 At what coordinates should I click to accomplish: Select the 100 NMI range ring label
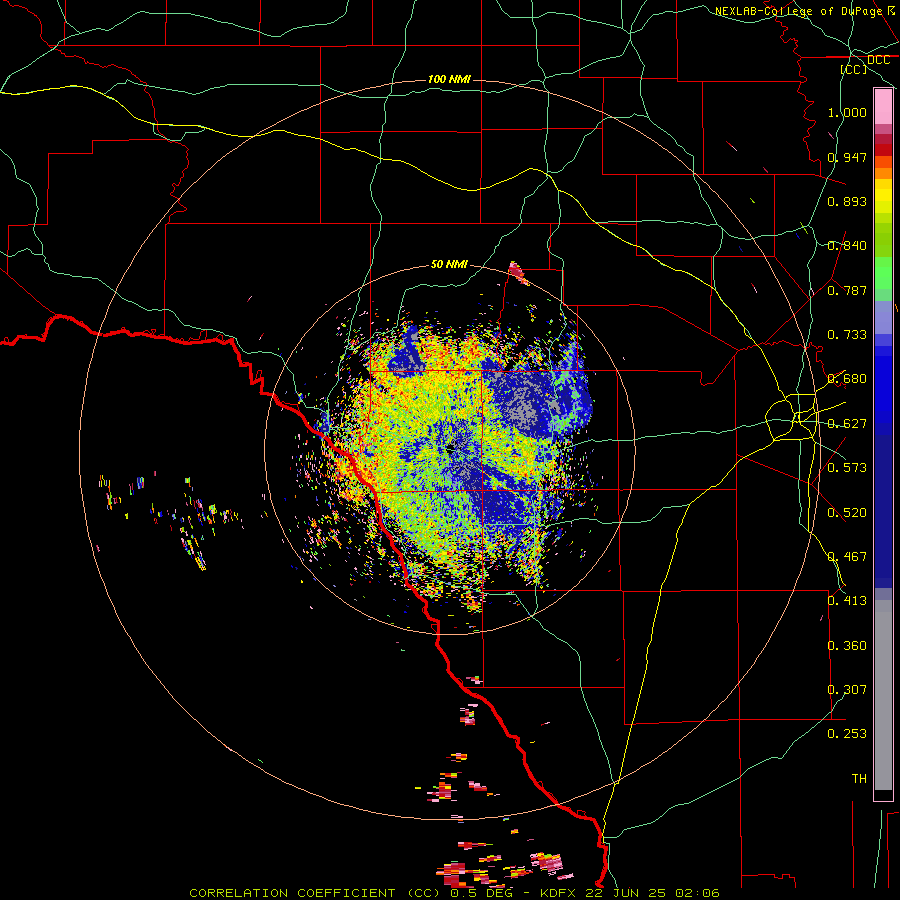tap(449, 79)
